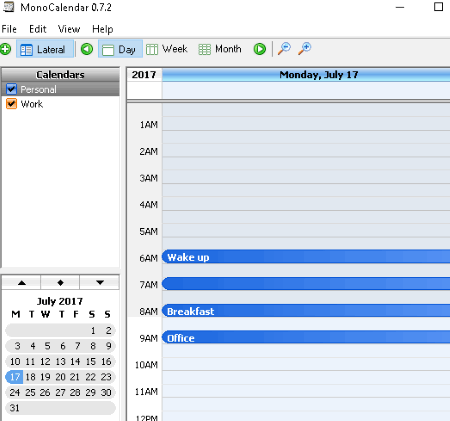Select the Office event
Screen dimensions: 450x421
coord(306,337)
